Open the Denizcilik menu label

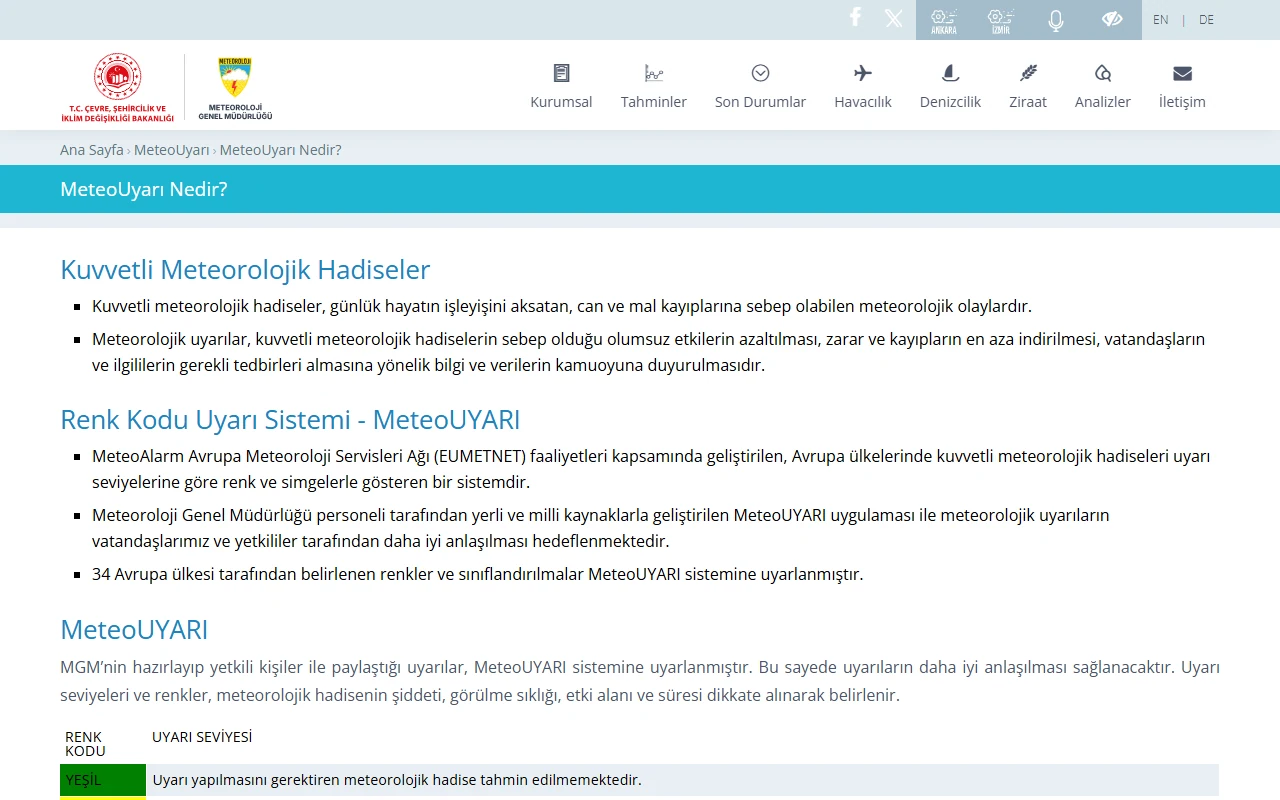(x=950, y=102)
